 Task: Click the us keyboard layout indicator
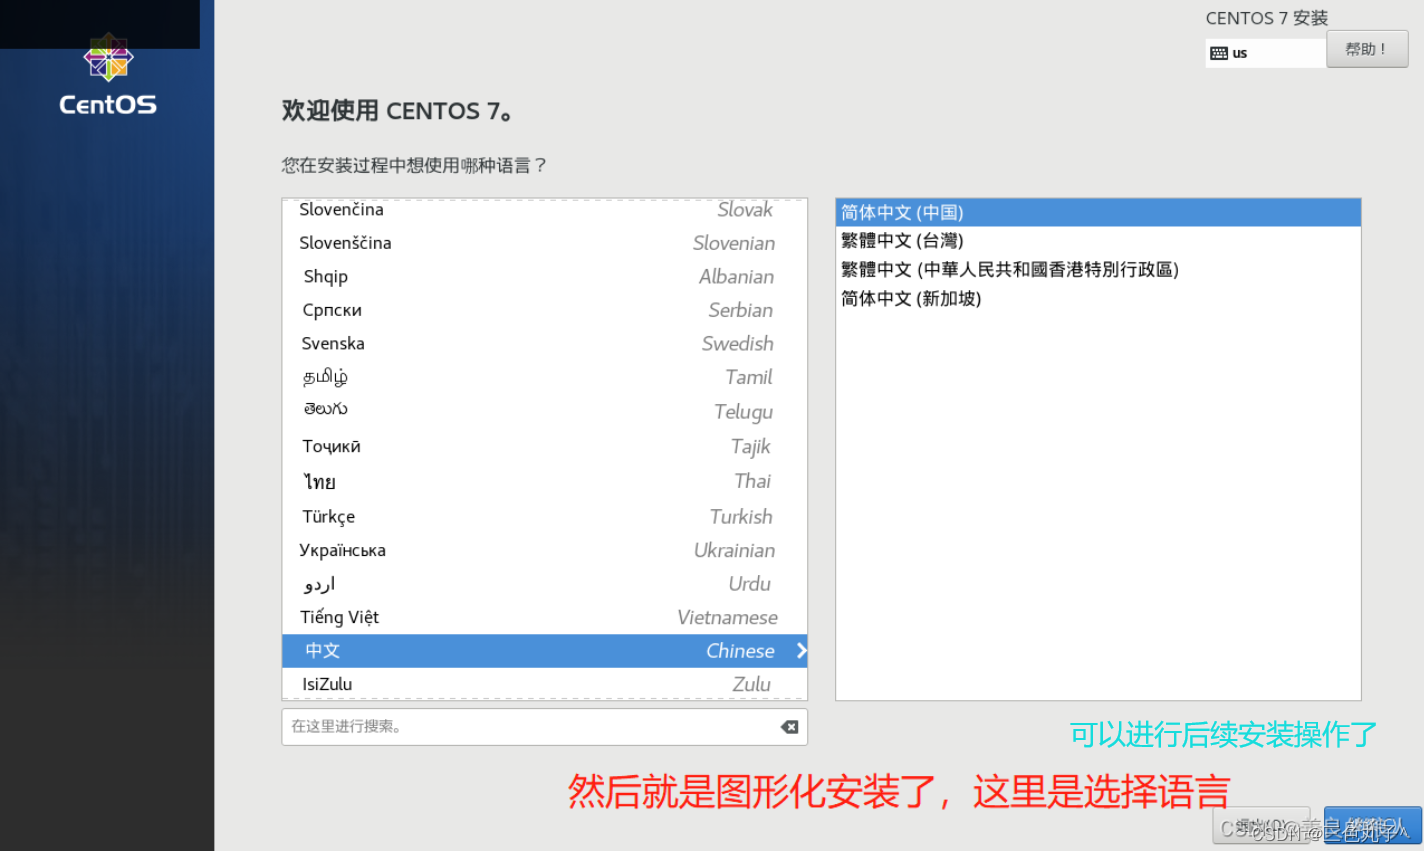(1264, 53)
